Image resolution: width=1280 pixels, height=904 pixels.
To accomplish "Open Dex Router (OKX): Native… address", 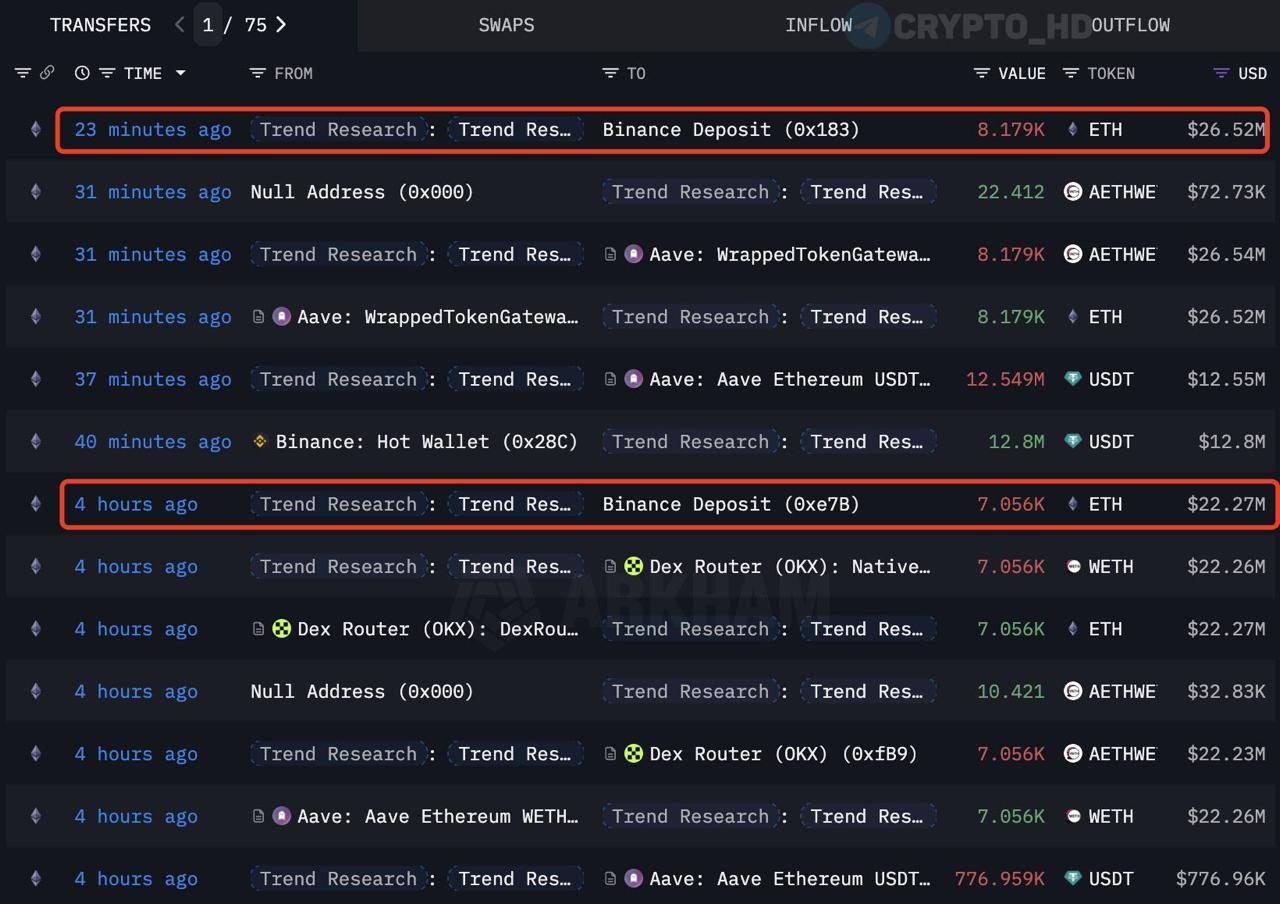I will click(x=790, y=566).
